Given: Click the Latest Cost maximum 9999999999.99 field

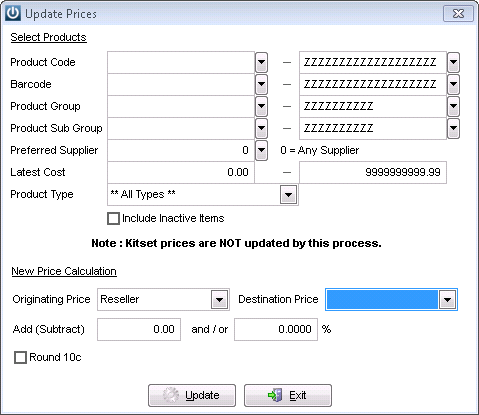Looking at the screenshot, I should [373, 172].
